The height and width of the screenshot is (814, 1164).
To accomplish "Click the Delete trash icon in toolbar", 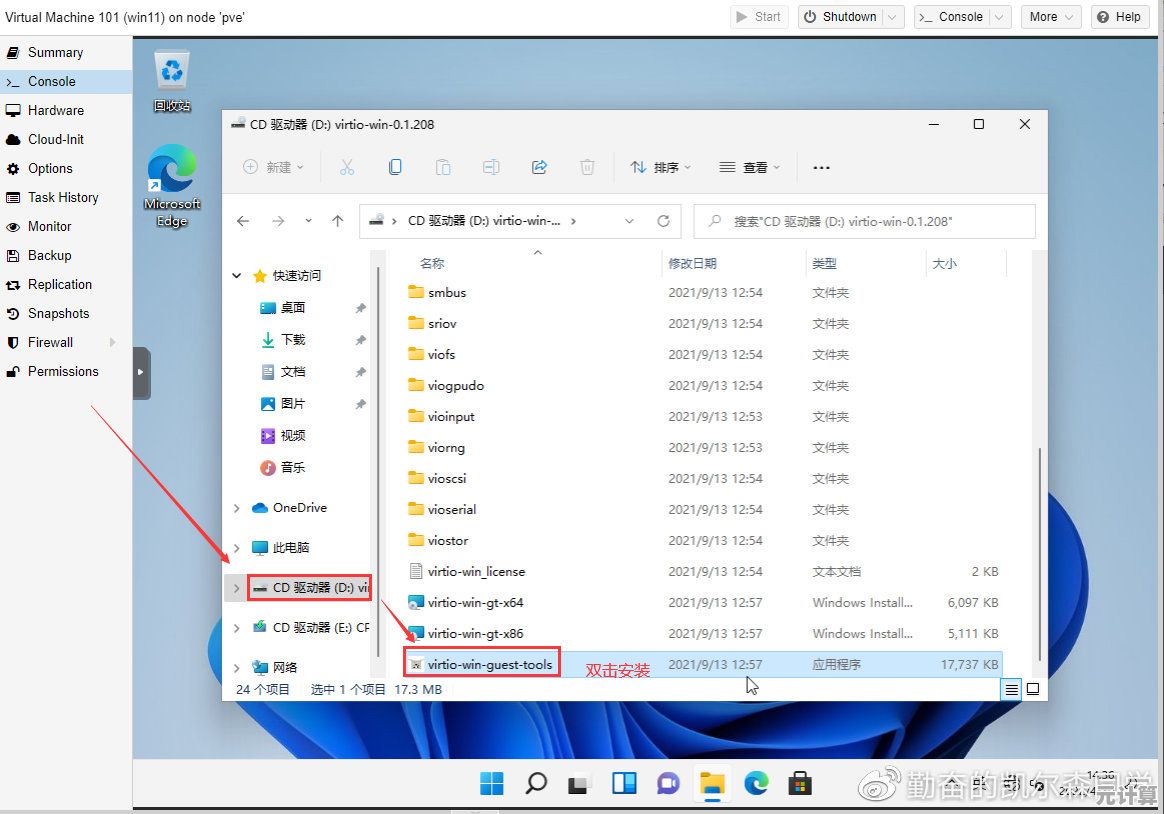I will pyautogui.click(x=588, y=167).
